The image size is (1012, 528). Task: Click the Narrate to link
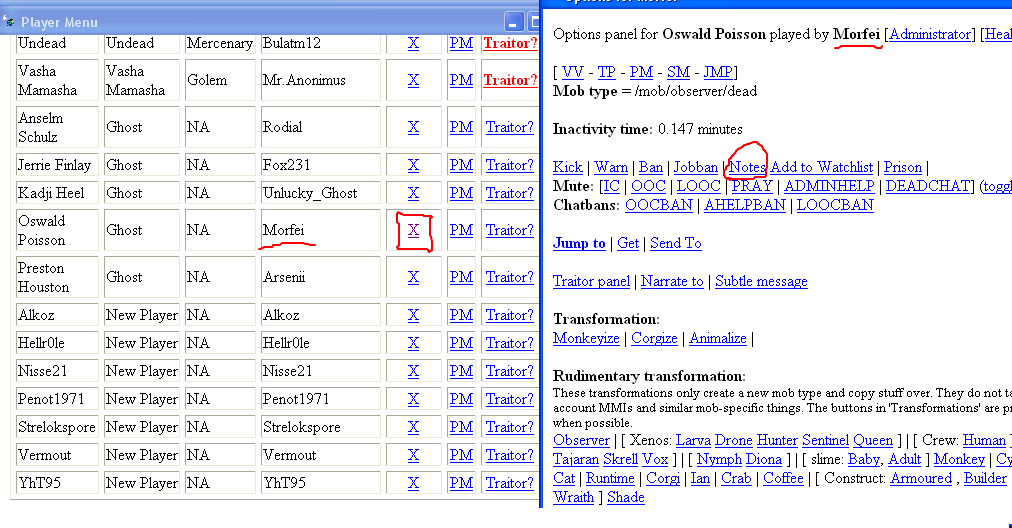point(672,281)
